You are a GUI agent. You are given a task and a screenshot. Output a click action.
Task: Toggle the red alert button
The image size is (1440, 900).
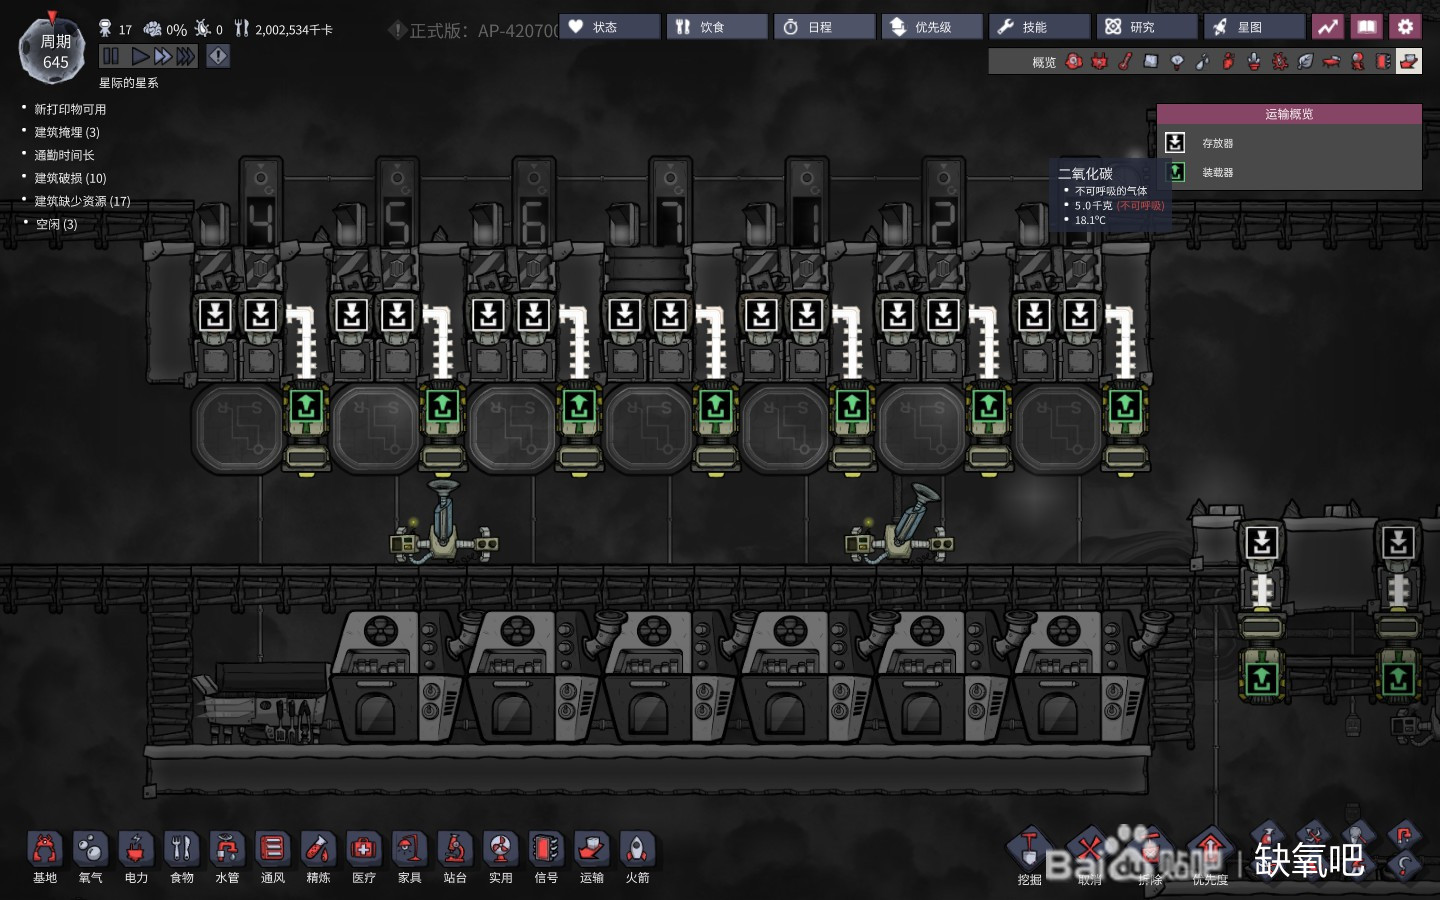(x=218, y=57)
